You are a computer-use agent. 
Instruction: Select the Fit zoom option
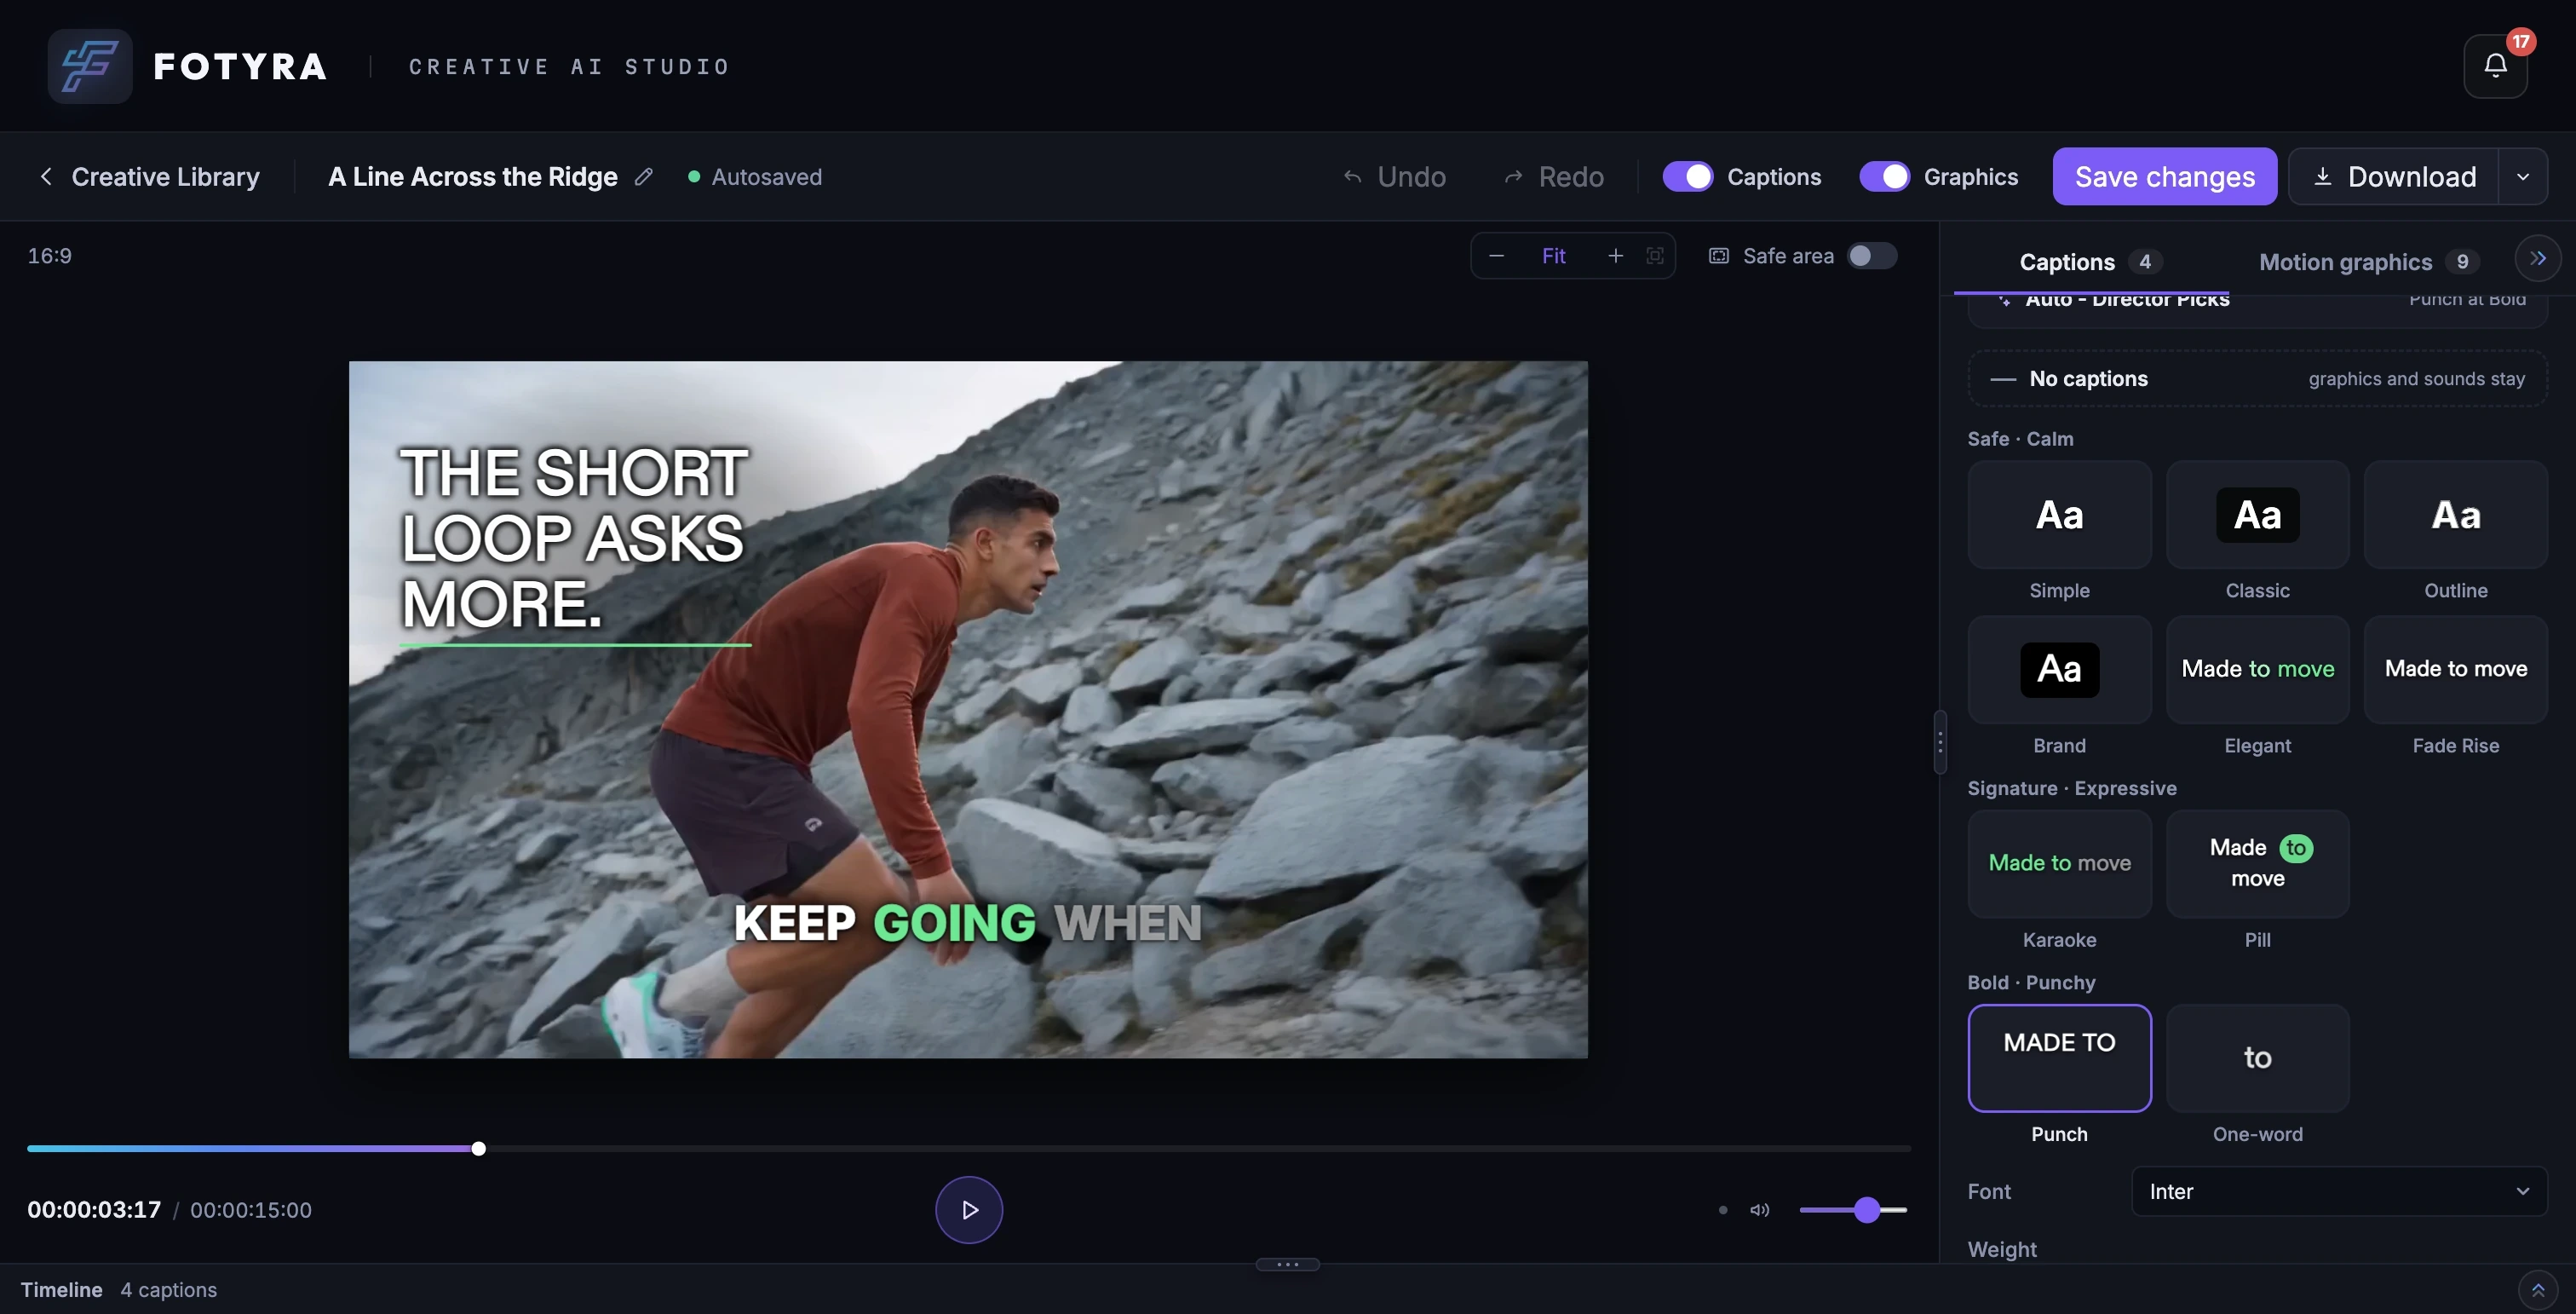click(1553, 256)
